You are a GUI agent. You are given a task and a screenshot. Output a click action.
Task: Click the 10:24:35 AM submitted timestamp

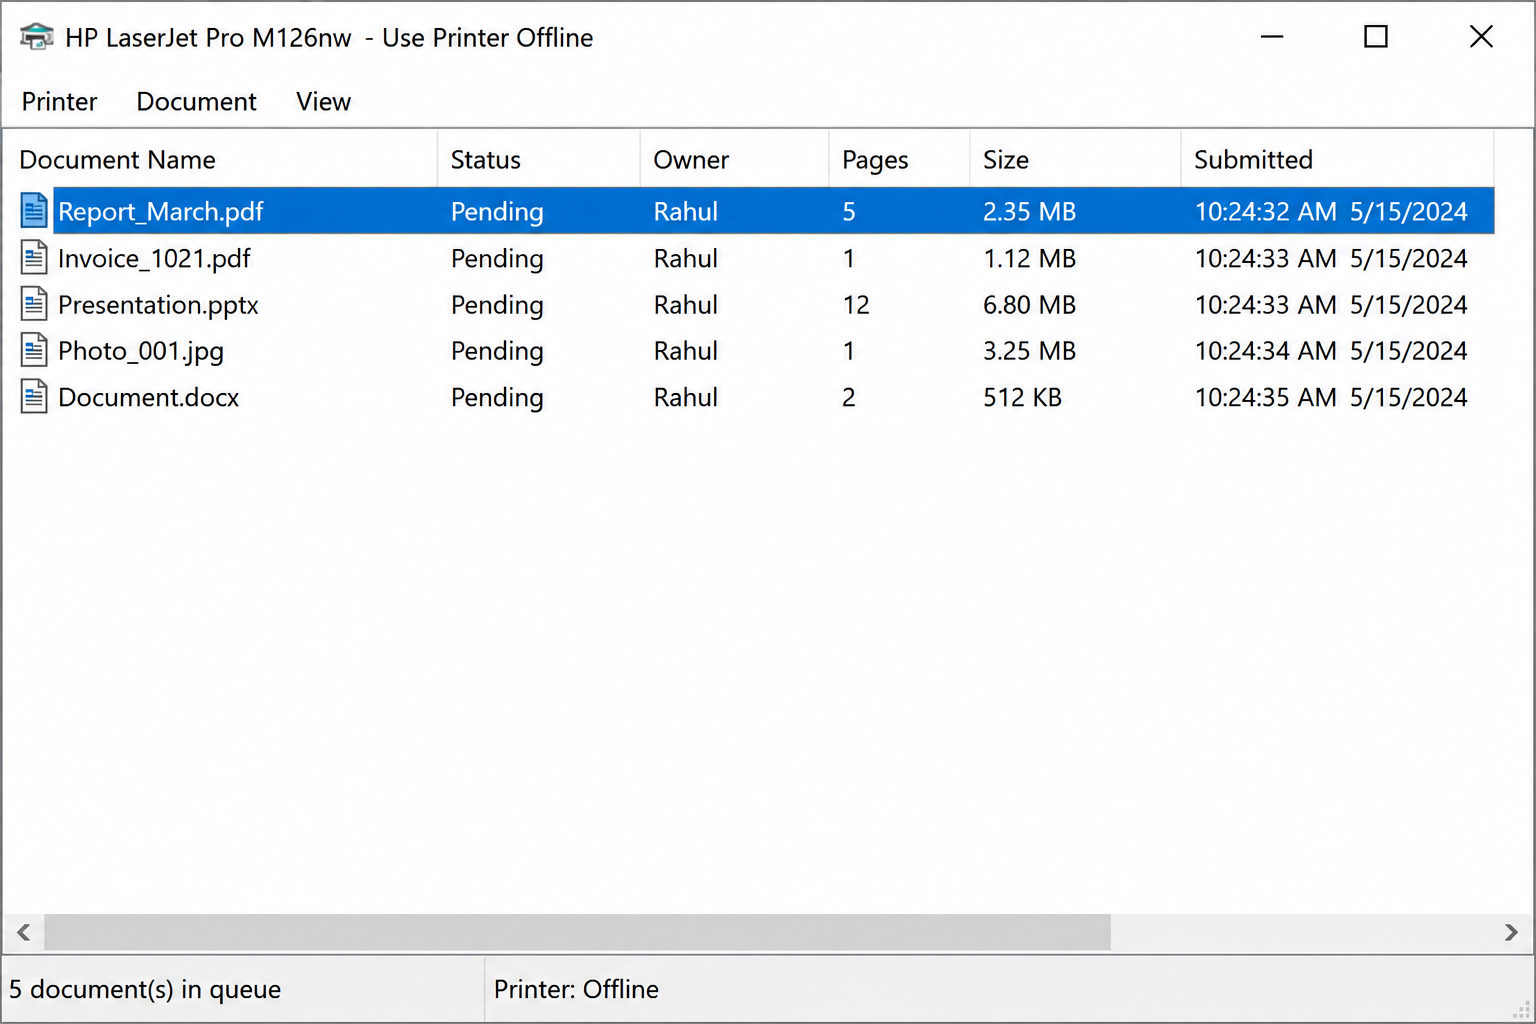(x=1331, y=398)
